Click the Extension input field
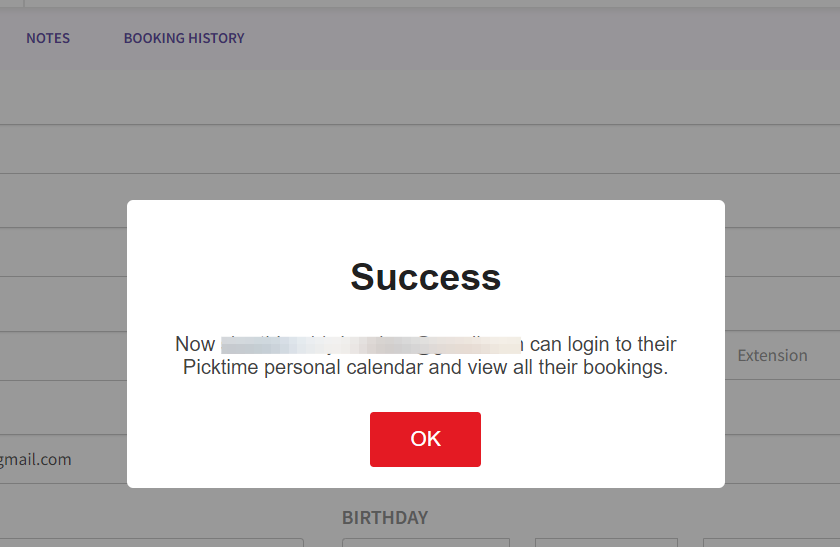The width and height of the screenshot is (840, 547). tap(771, 356)
